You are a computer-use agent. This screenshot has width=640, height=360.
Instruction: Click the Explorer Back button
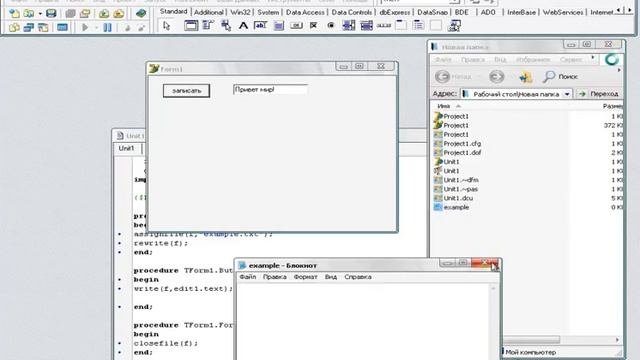tap(453, 76)
